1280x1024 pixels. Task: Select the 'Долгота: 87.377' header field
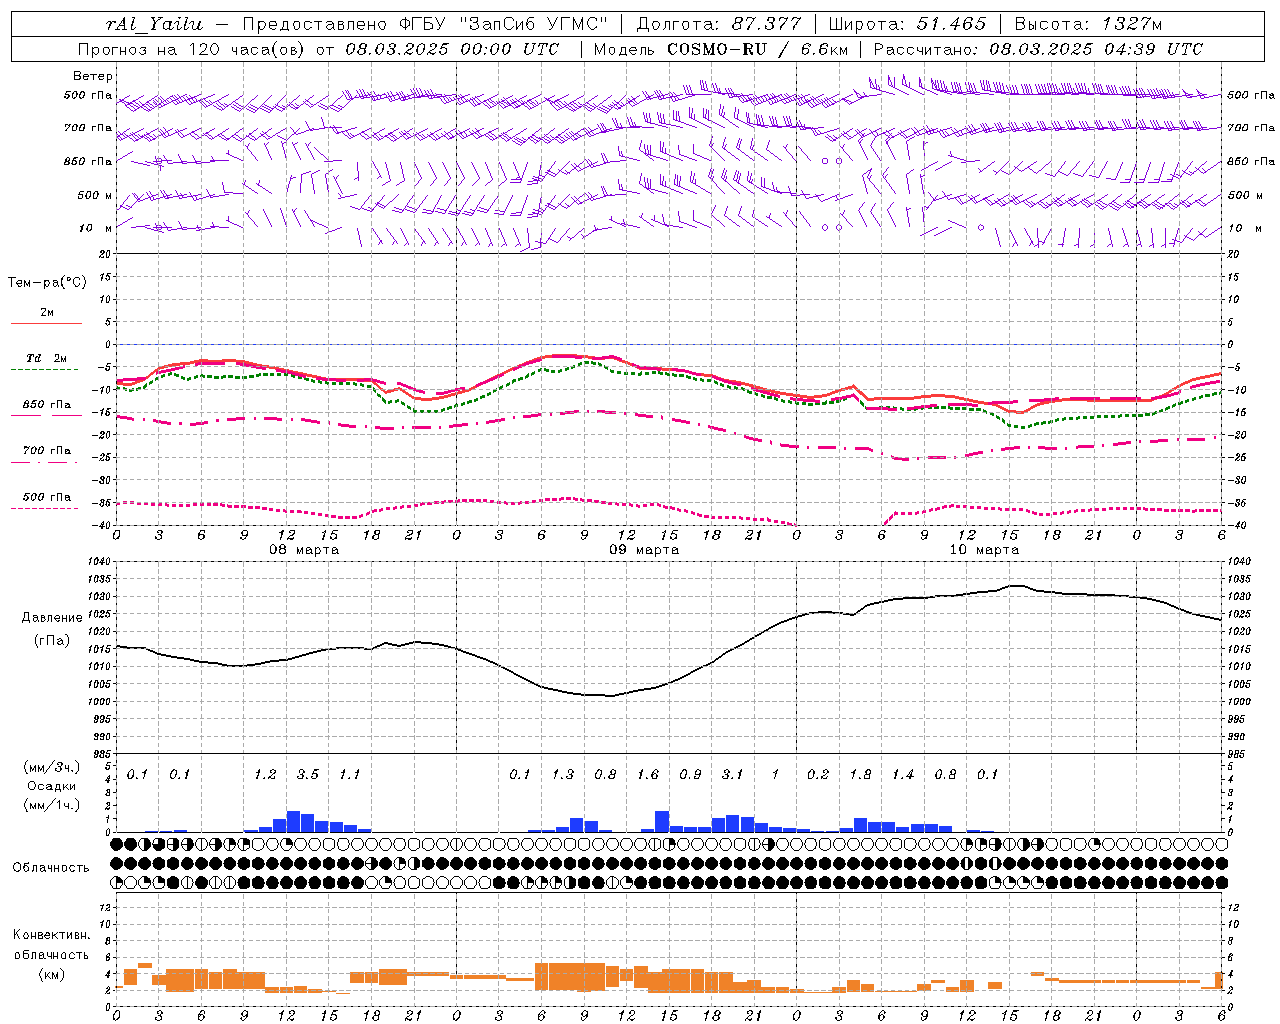(719, 24)
